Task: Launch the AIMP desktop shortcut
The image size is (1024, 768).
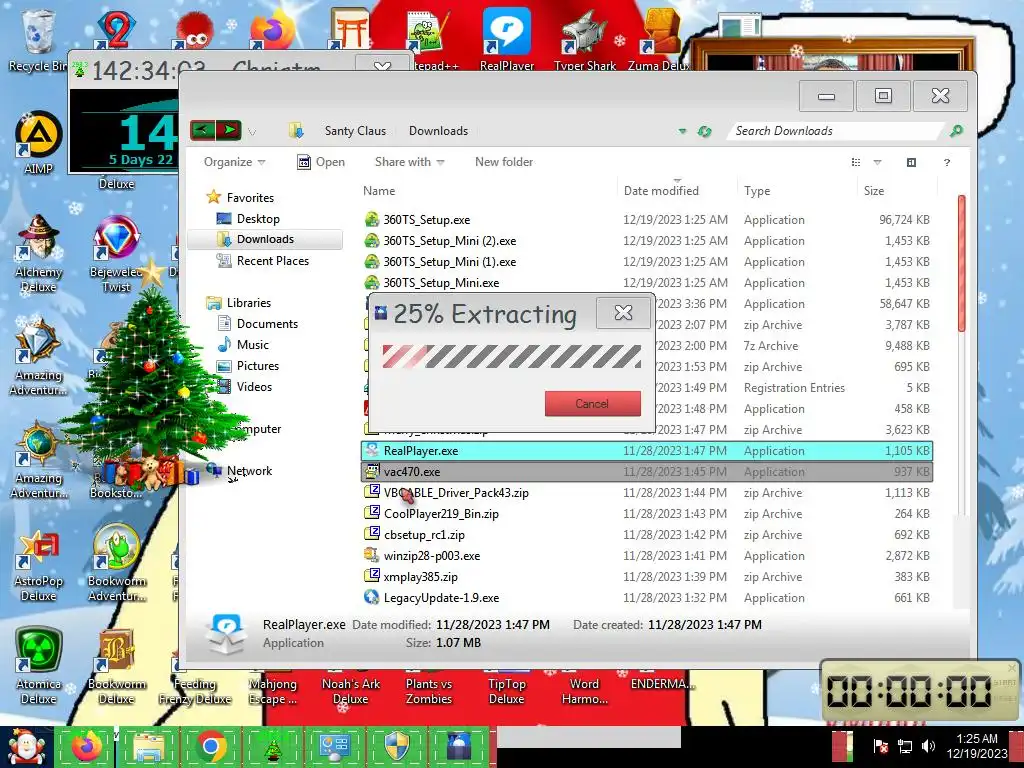Action: 38,144
